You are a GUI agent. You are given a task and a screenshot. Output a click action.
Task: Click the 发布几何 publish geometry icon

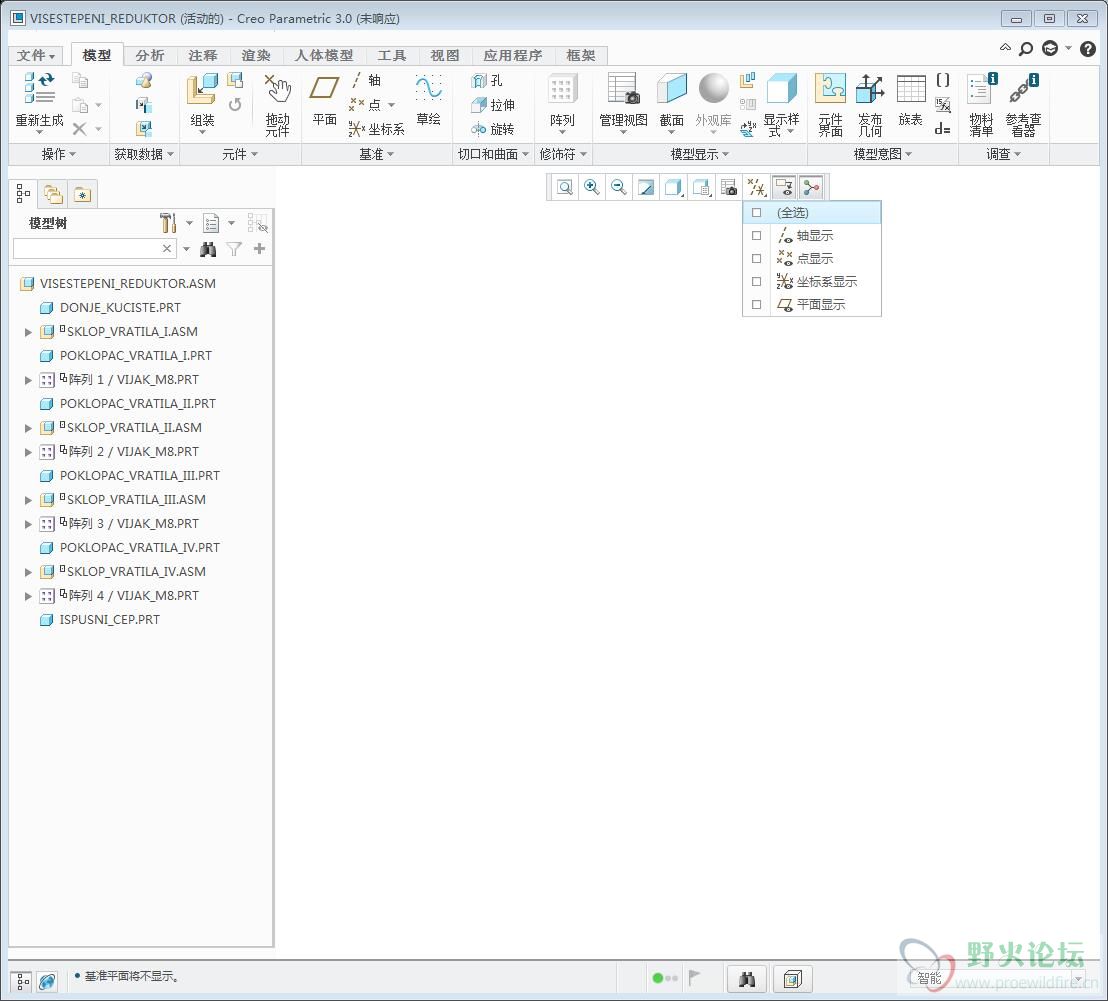pos(870,89)
